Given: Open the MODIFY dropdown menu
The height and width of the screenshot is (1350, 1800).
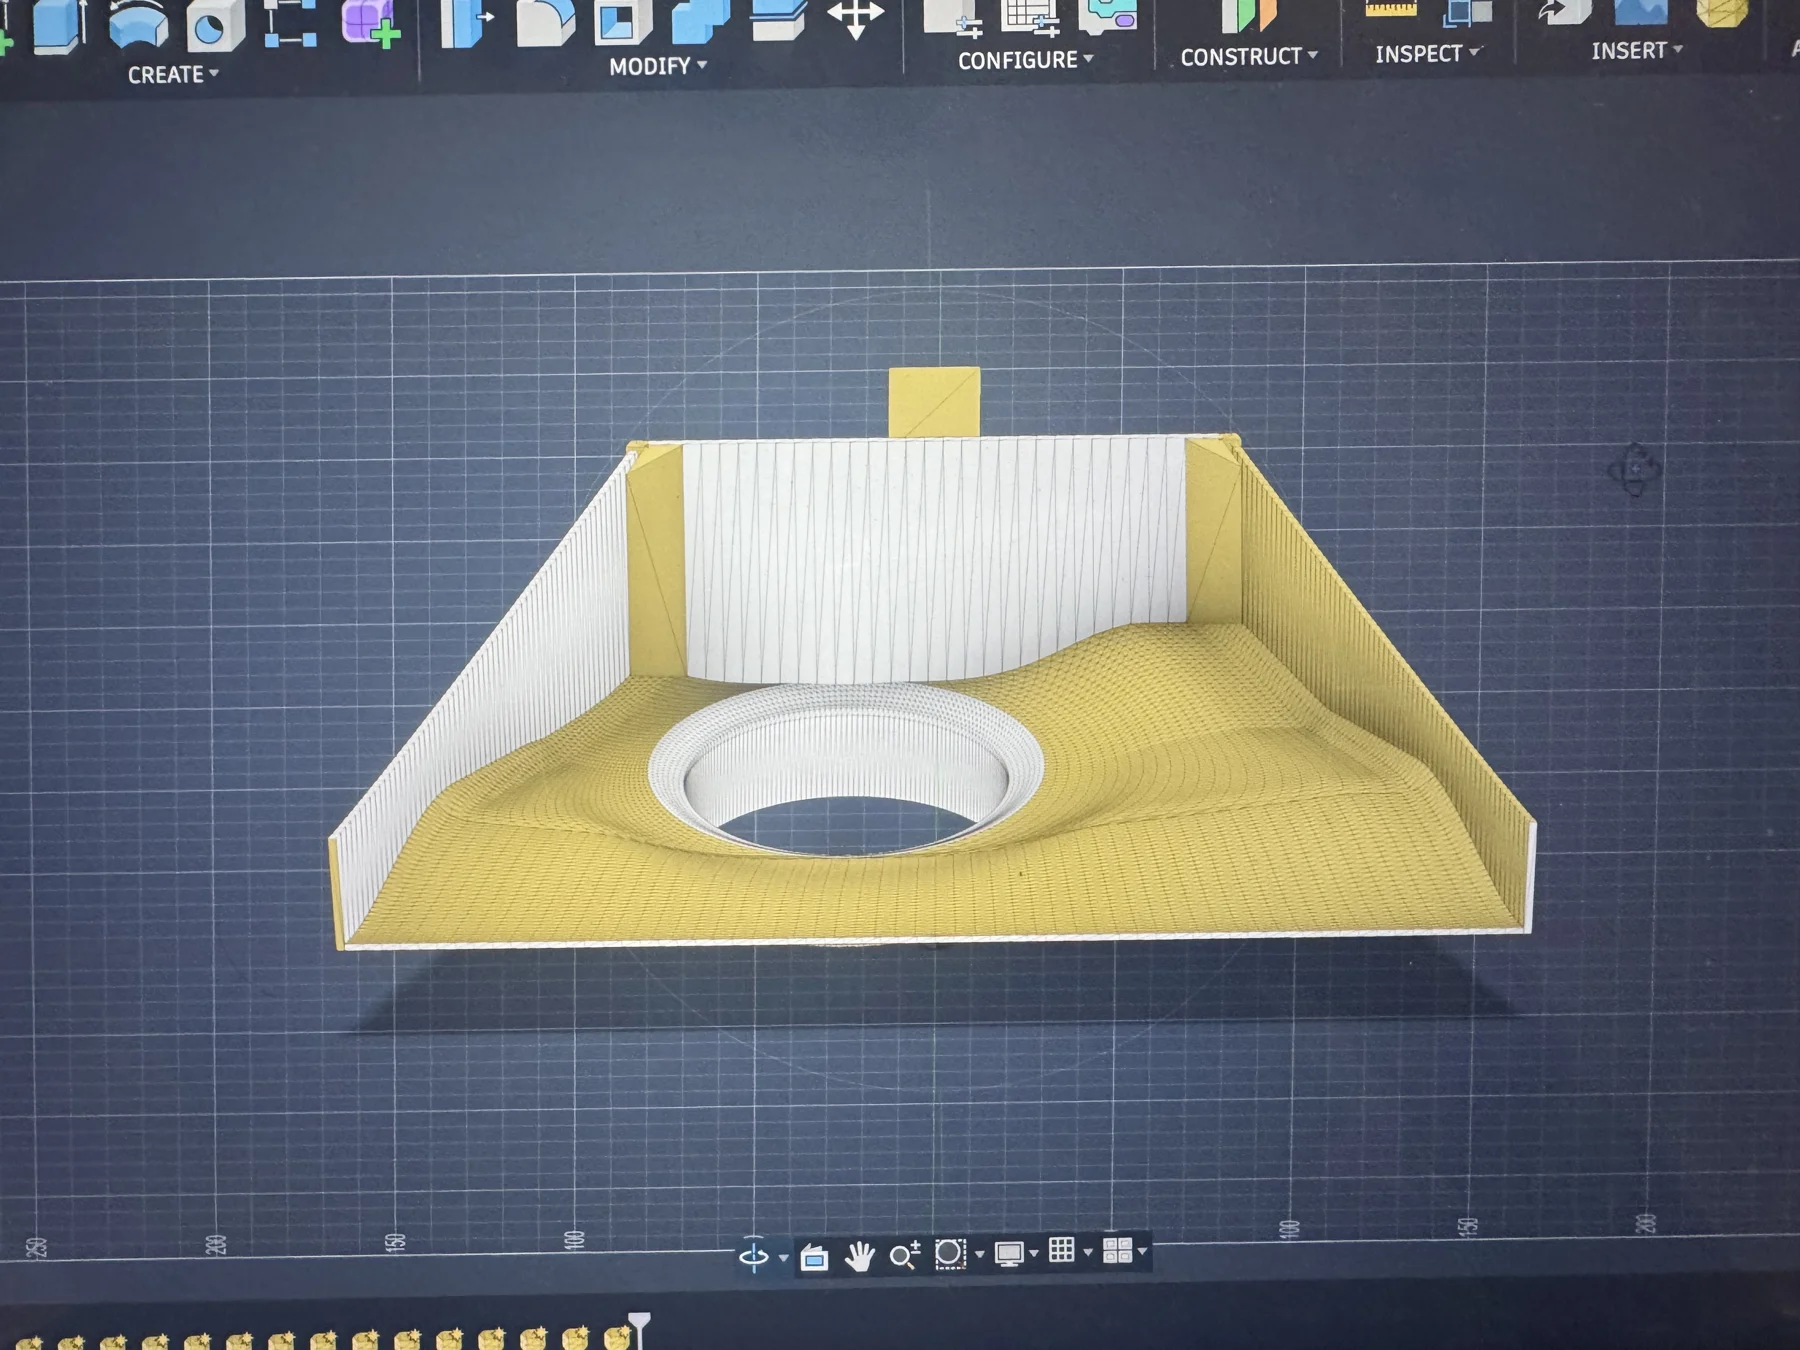Looking at the screenshot, I should (x=658, y=66).
